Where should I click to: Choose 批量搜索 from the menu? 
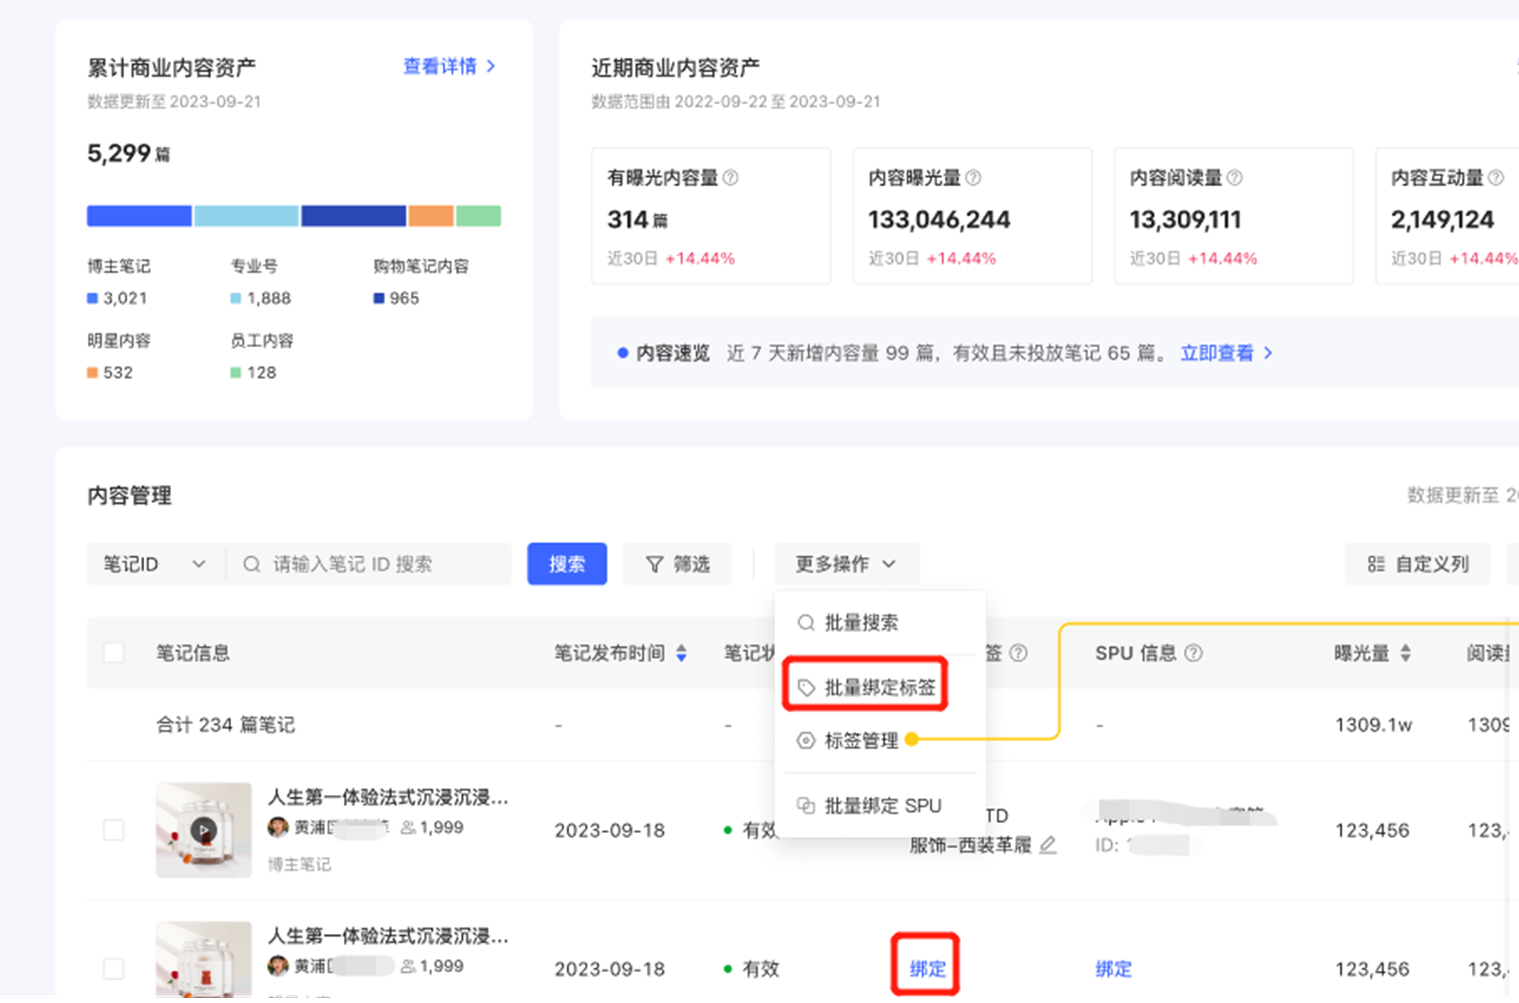point(848,623)
